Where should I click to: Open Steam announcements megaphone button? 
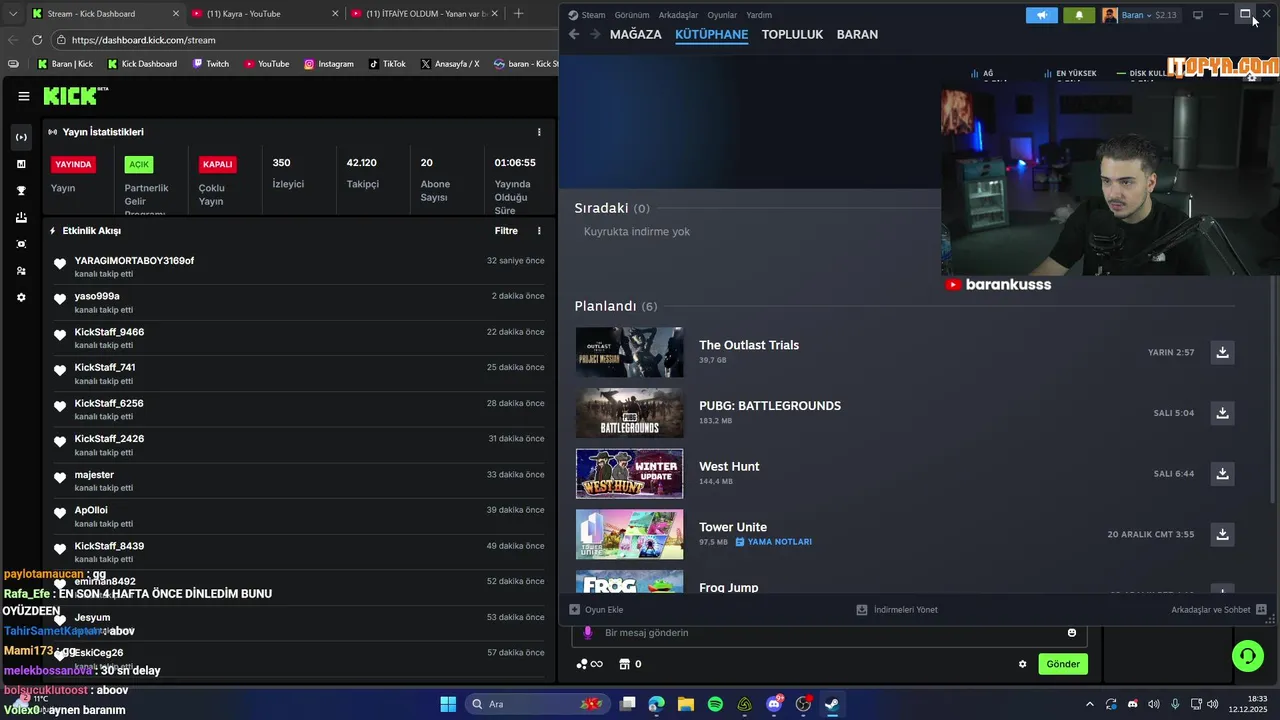point(1042,15)
